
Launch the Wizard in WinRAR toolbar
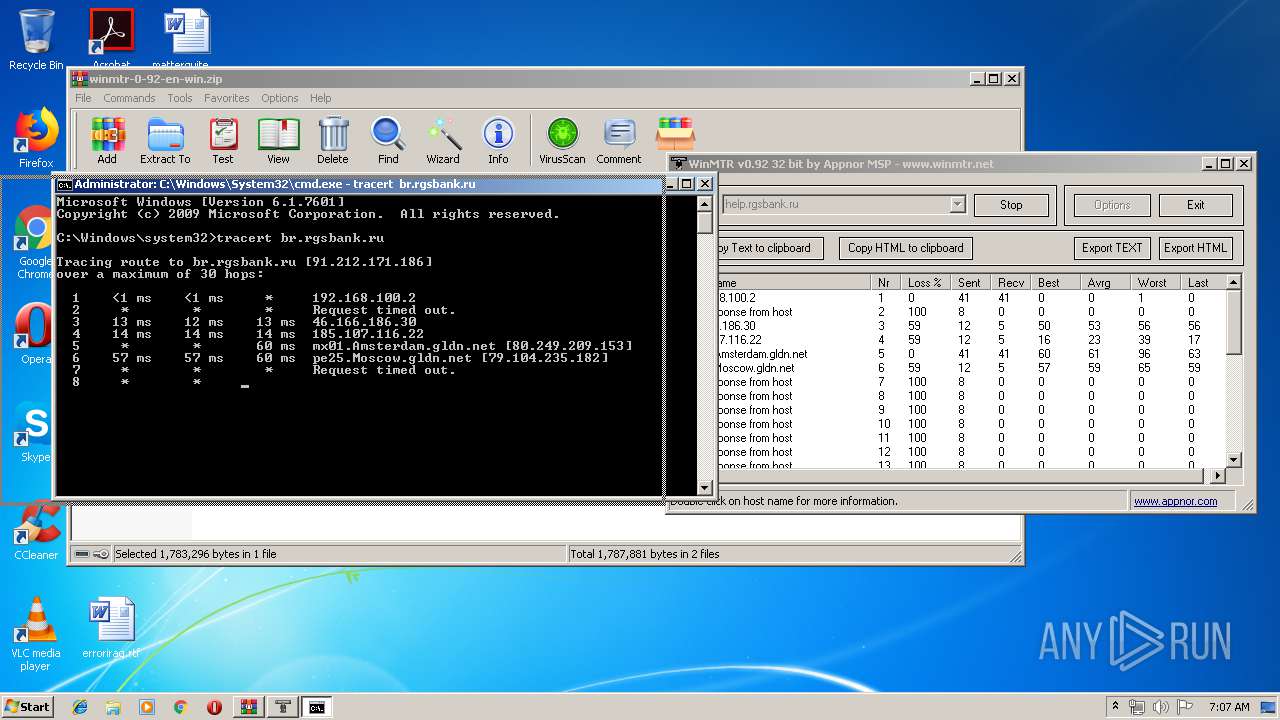[443, 141]
